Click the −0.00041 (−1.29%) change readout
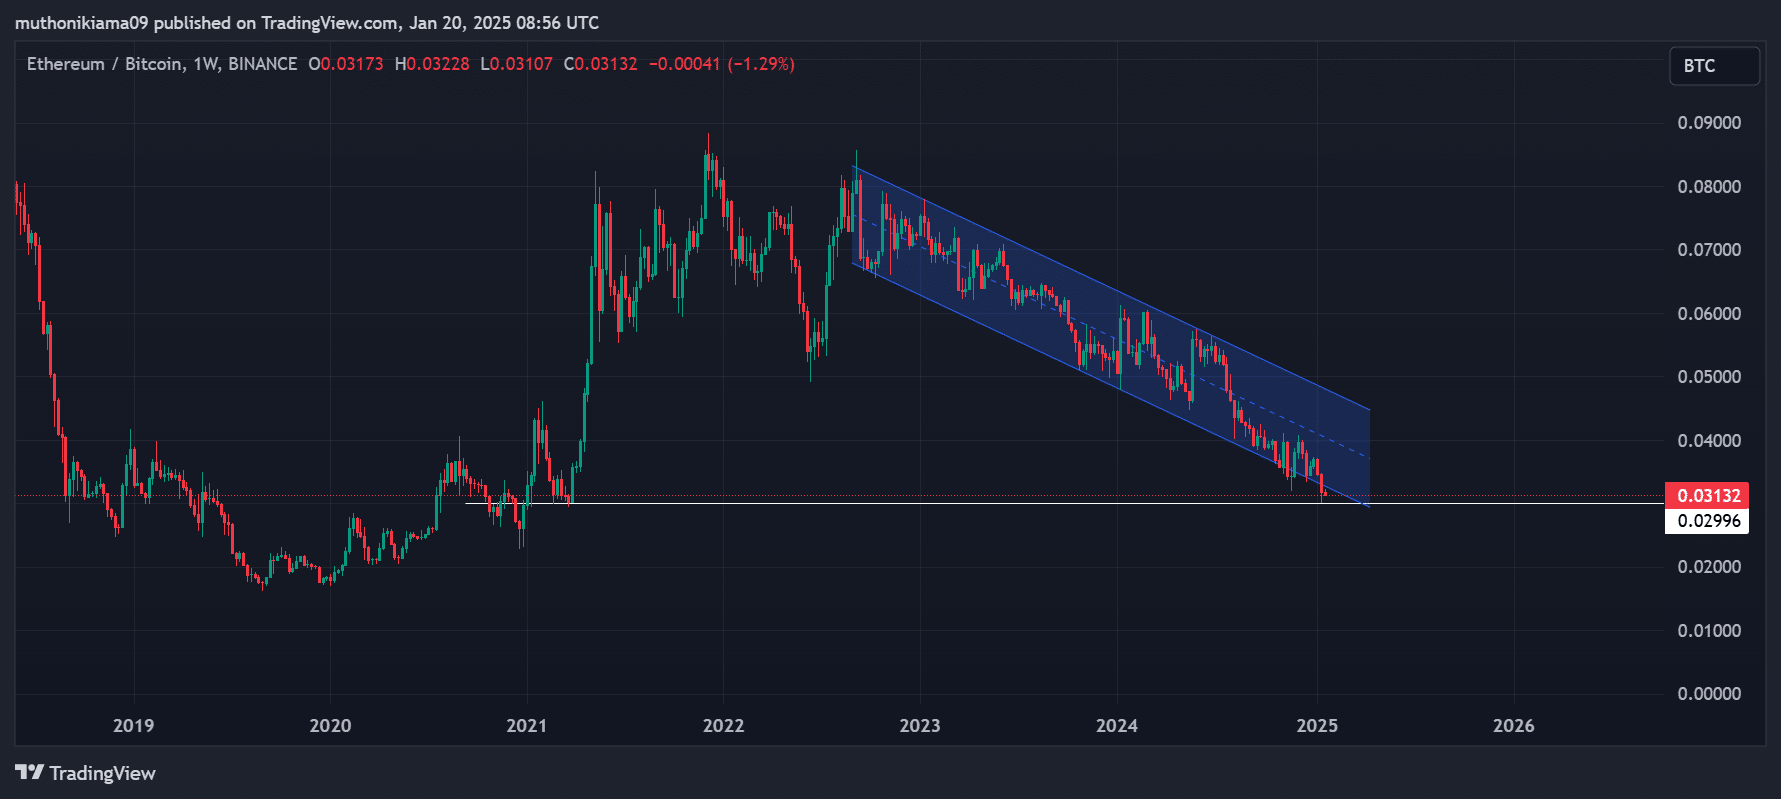 coord(721,64)
